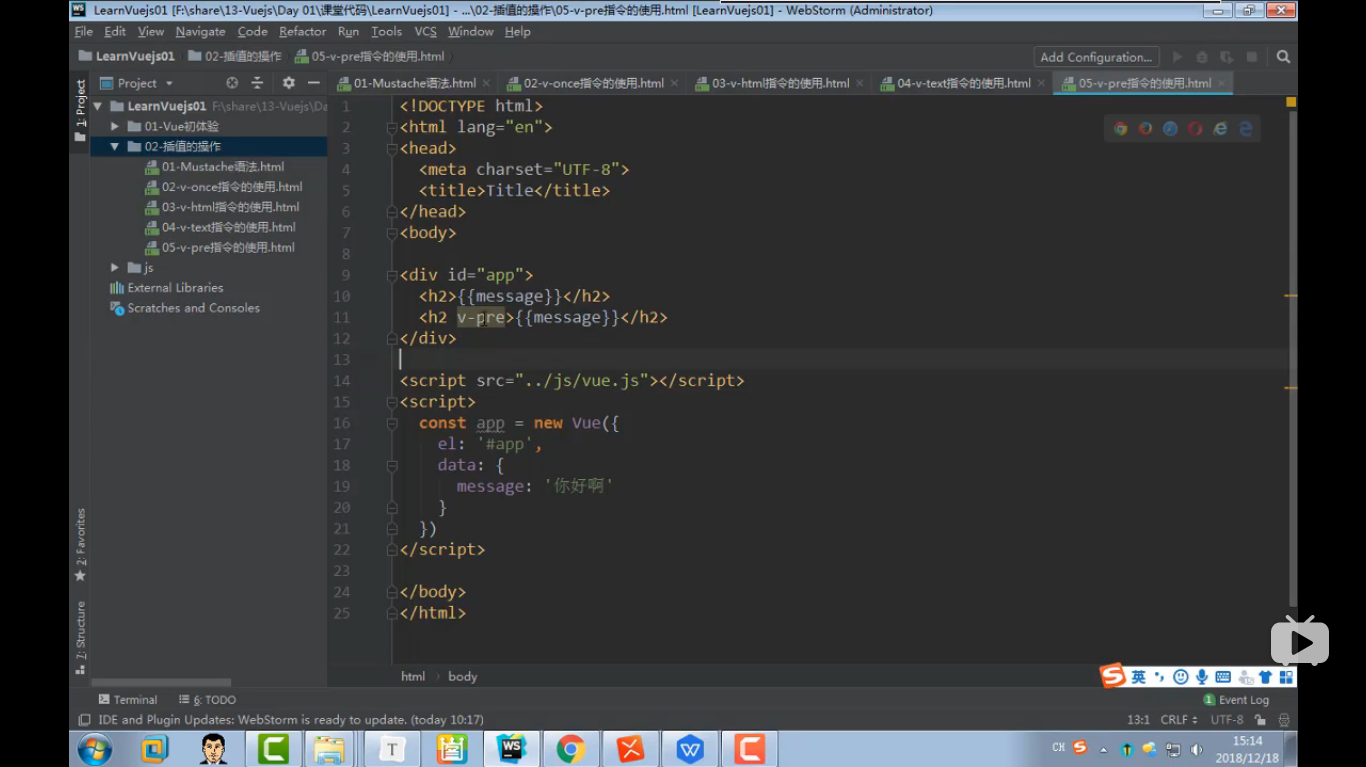Collapse the LearnVuejs01 root folder
The height and width of the screenshot is (767, 1366).
pos(97,106)
